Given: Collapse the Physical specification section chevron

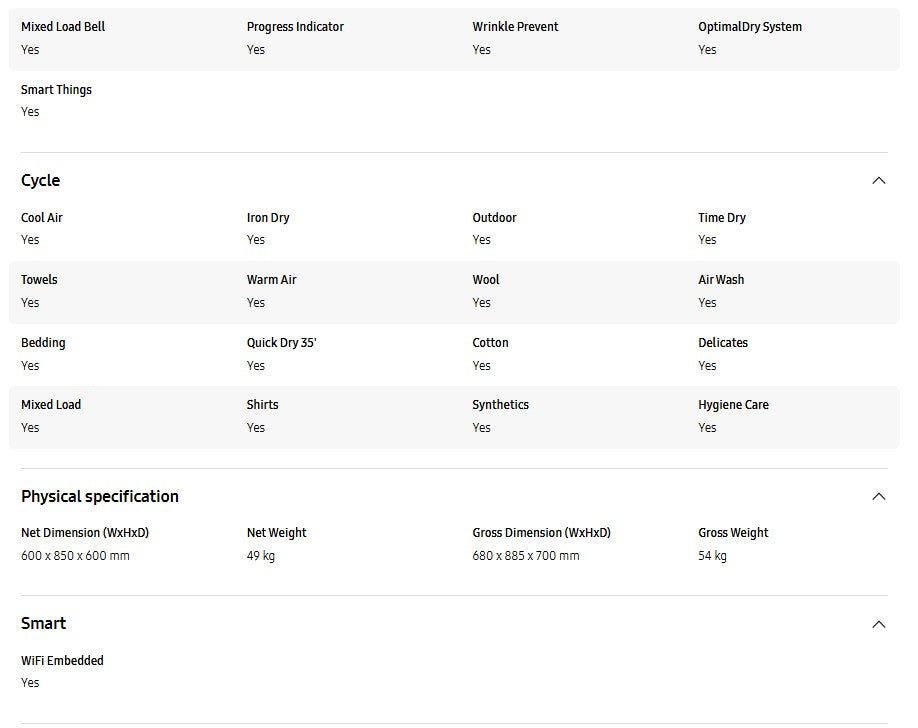Looking at the screenshot, I should pos(878,497).
